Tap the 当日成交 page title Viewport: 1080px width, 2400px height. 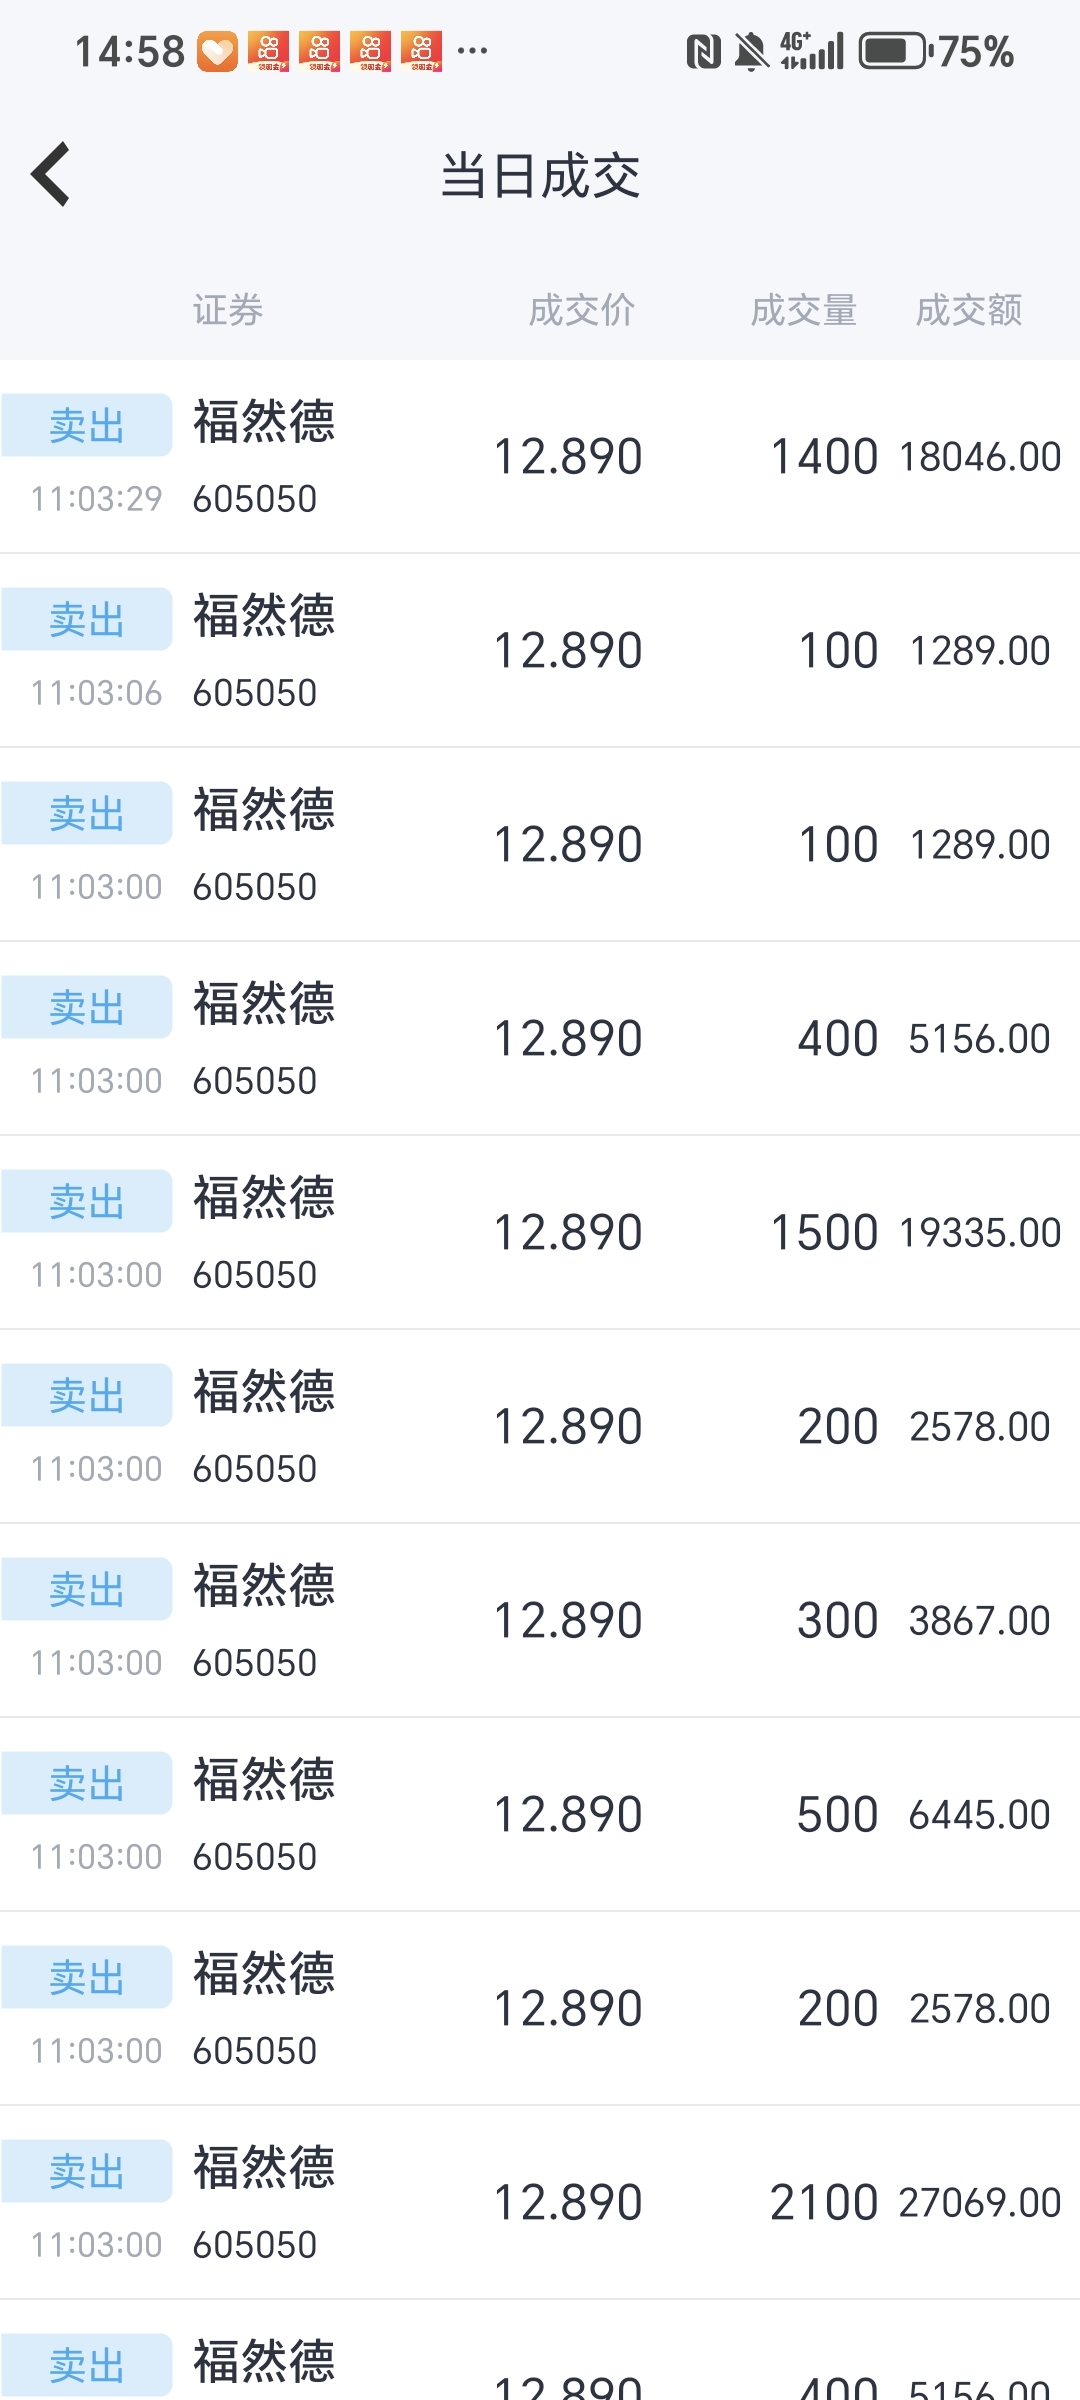pyautogui.click(x=540, y=176)
